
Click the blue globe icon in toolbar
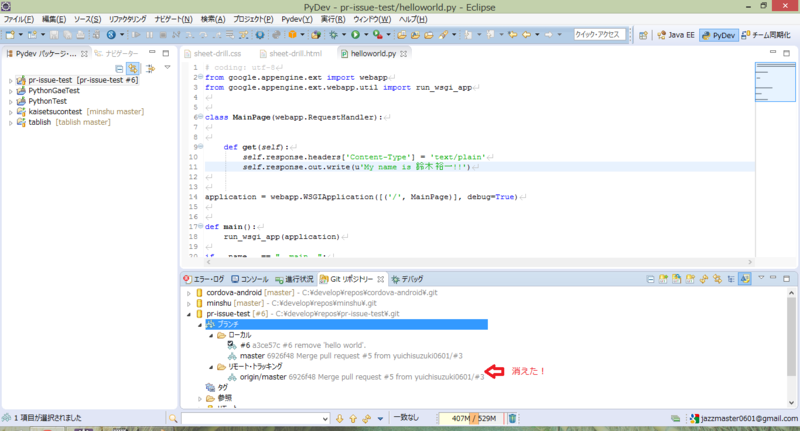[x=111, y=35]
